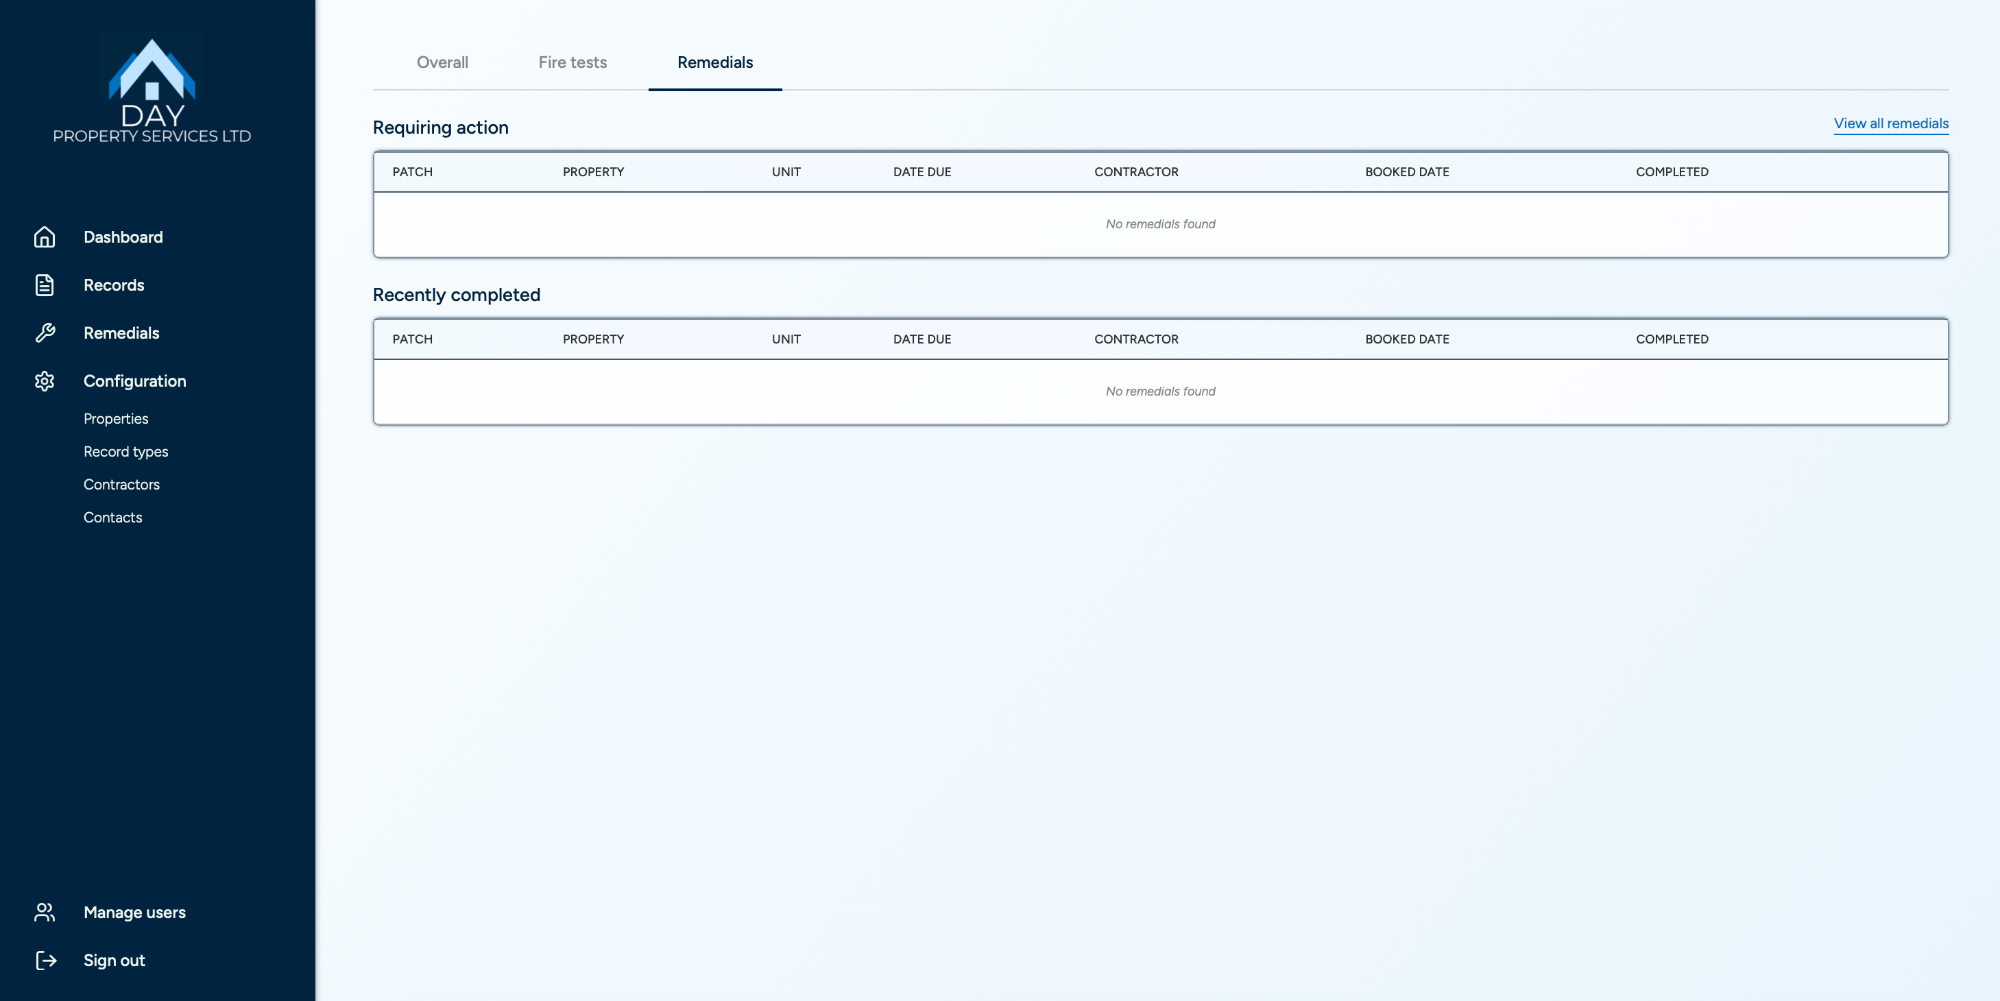Click the Remedials wrench icon
This screenshot has height=1001, width=2000.
pos(45,333)
